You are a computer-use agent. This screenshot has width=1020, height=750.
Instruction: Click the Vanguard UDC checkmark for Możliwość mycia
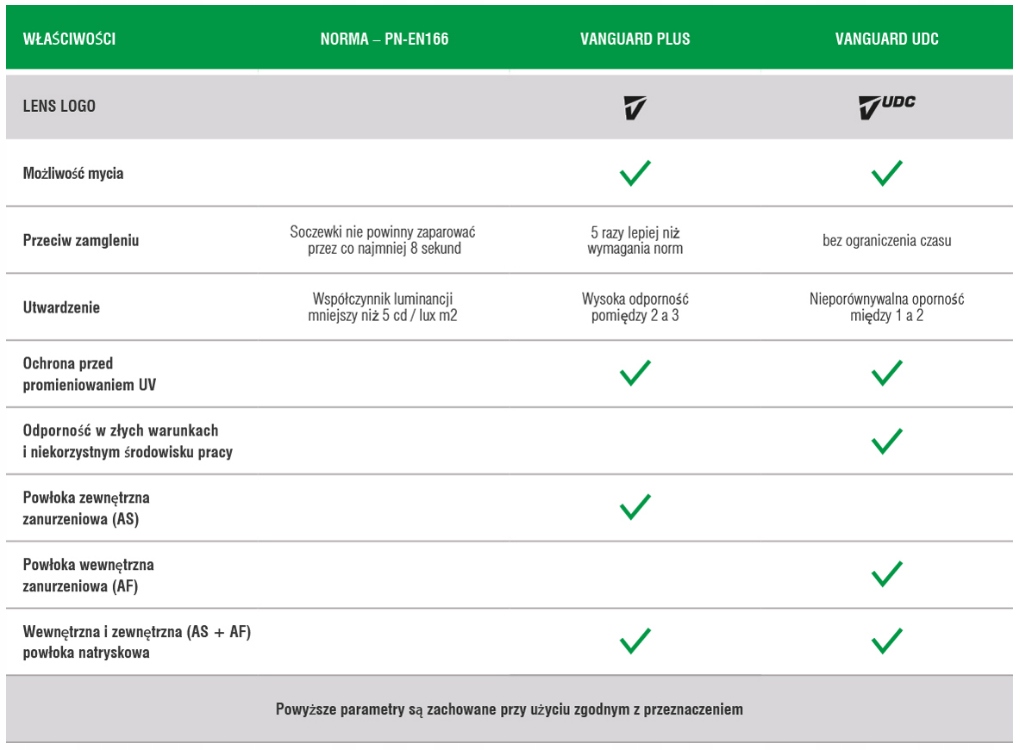pos(887,173)
